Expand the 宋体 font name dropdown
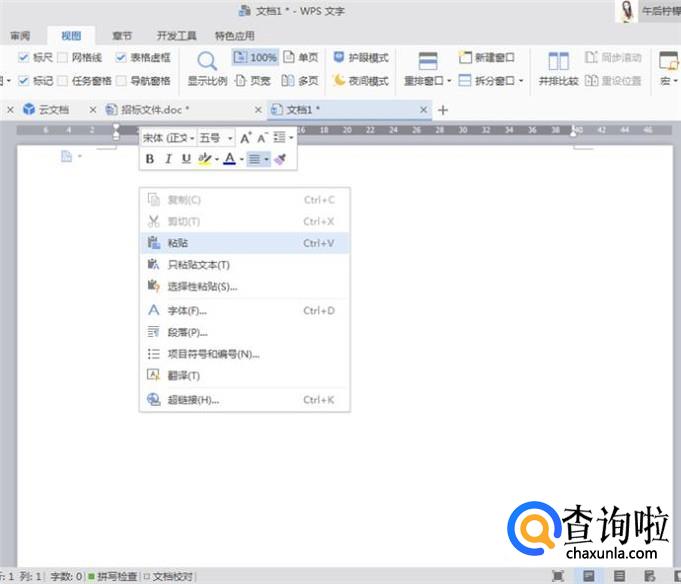The height and width of the screenshot is (584, 681). pyautogui.click(x=169, y=138)
